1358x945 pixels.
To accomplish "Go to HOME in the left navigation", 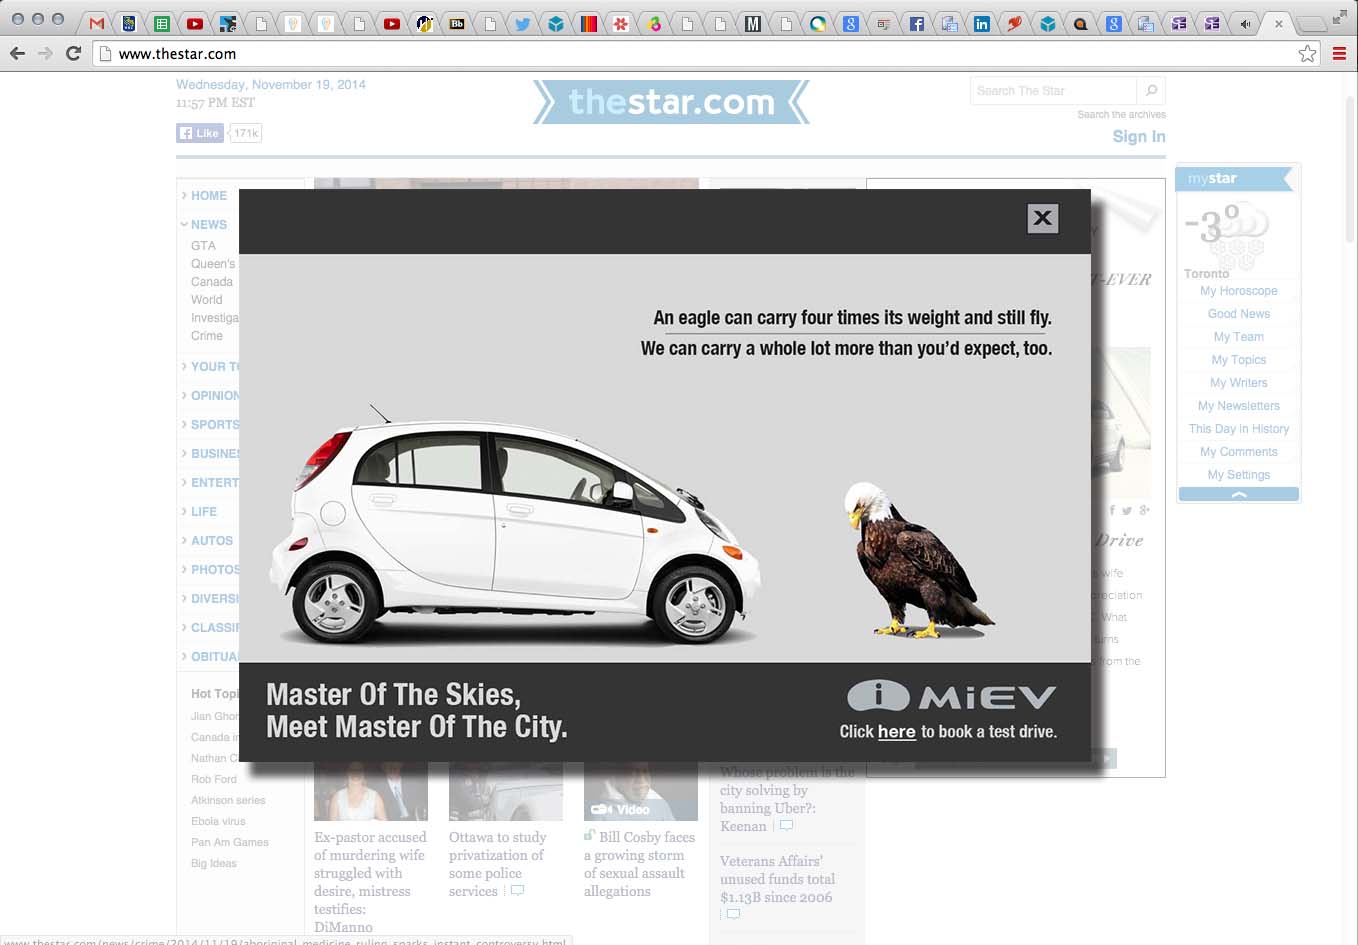I will coord(209,195).
